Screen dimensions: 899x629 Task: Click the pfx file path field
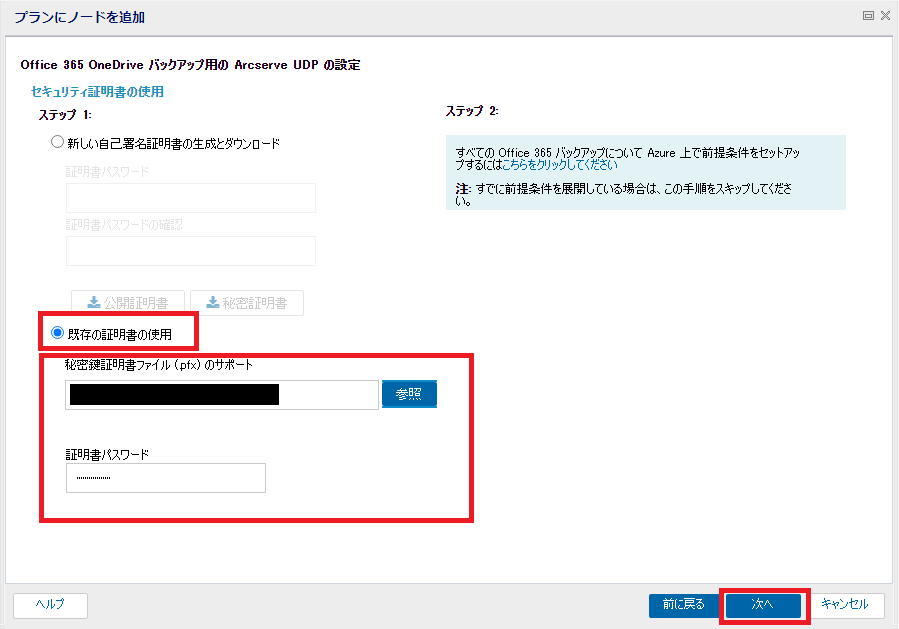222,394
